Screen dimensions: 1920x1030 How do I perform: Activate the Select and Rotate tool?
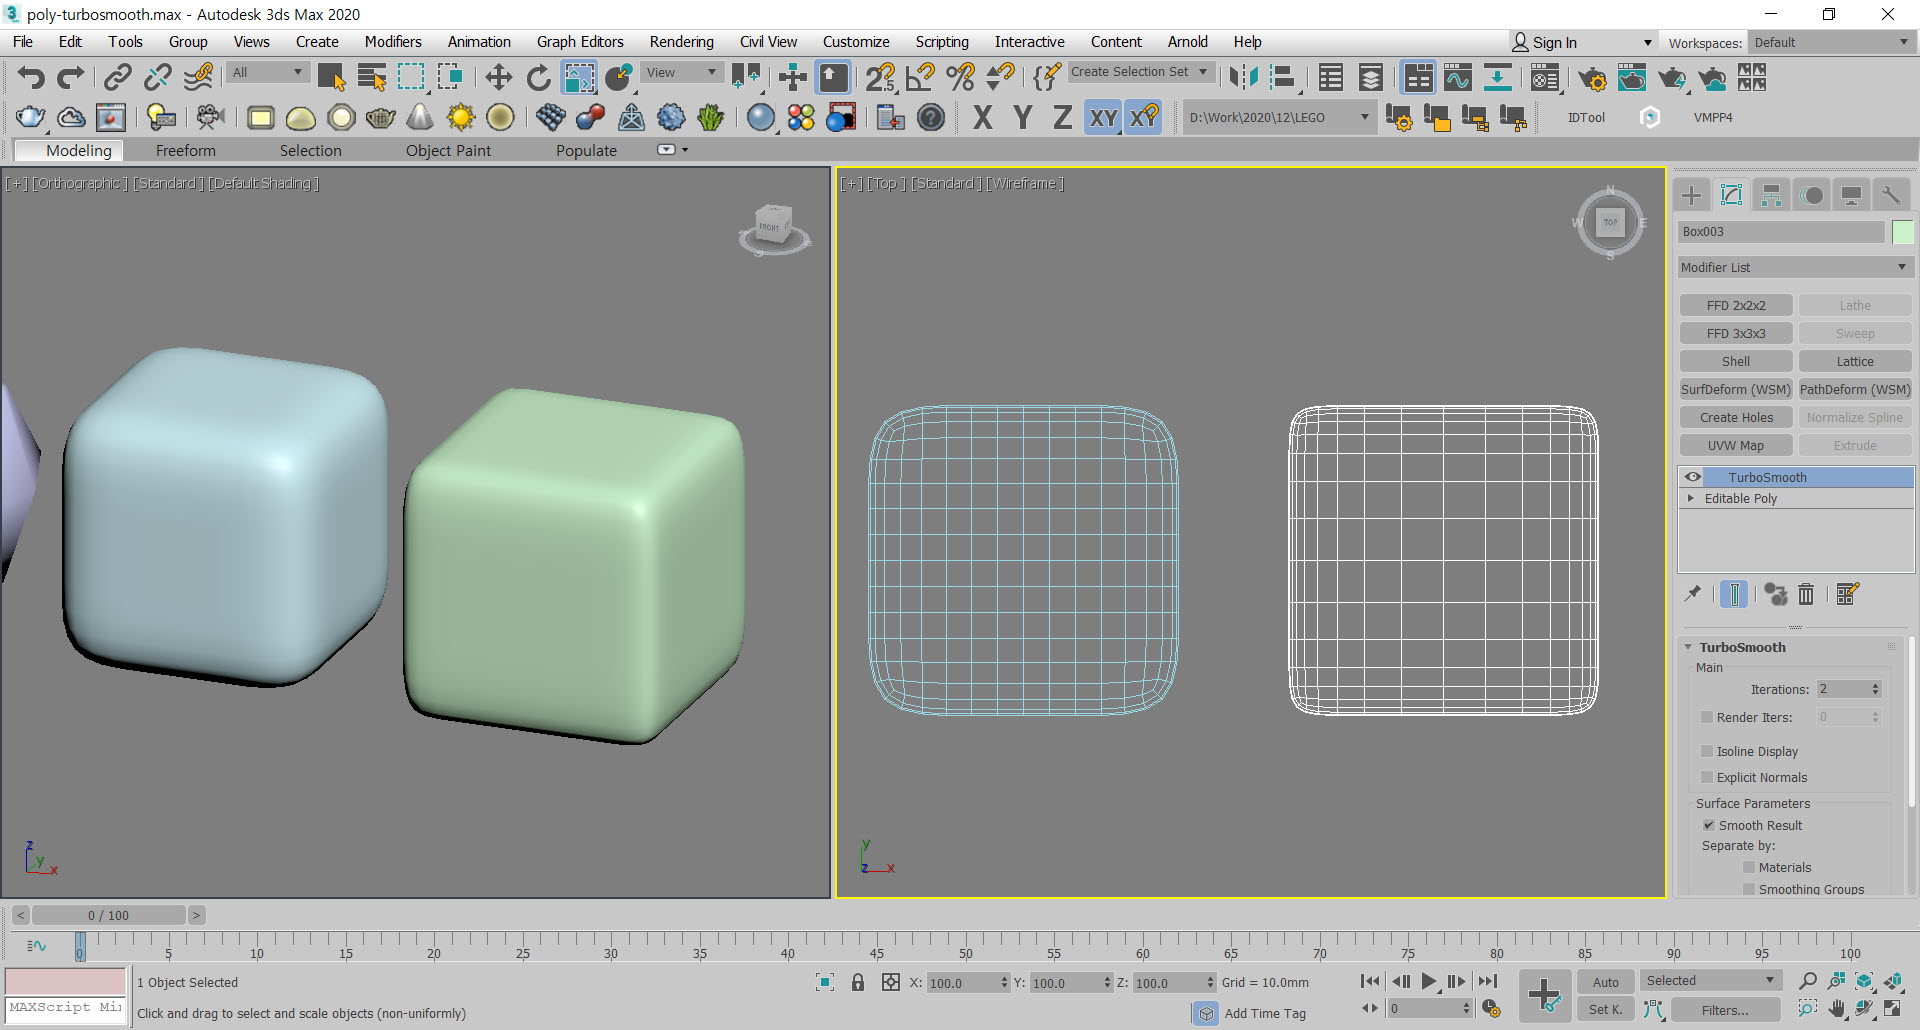click(538, 77)
